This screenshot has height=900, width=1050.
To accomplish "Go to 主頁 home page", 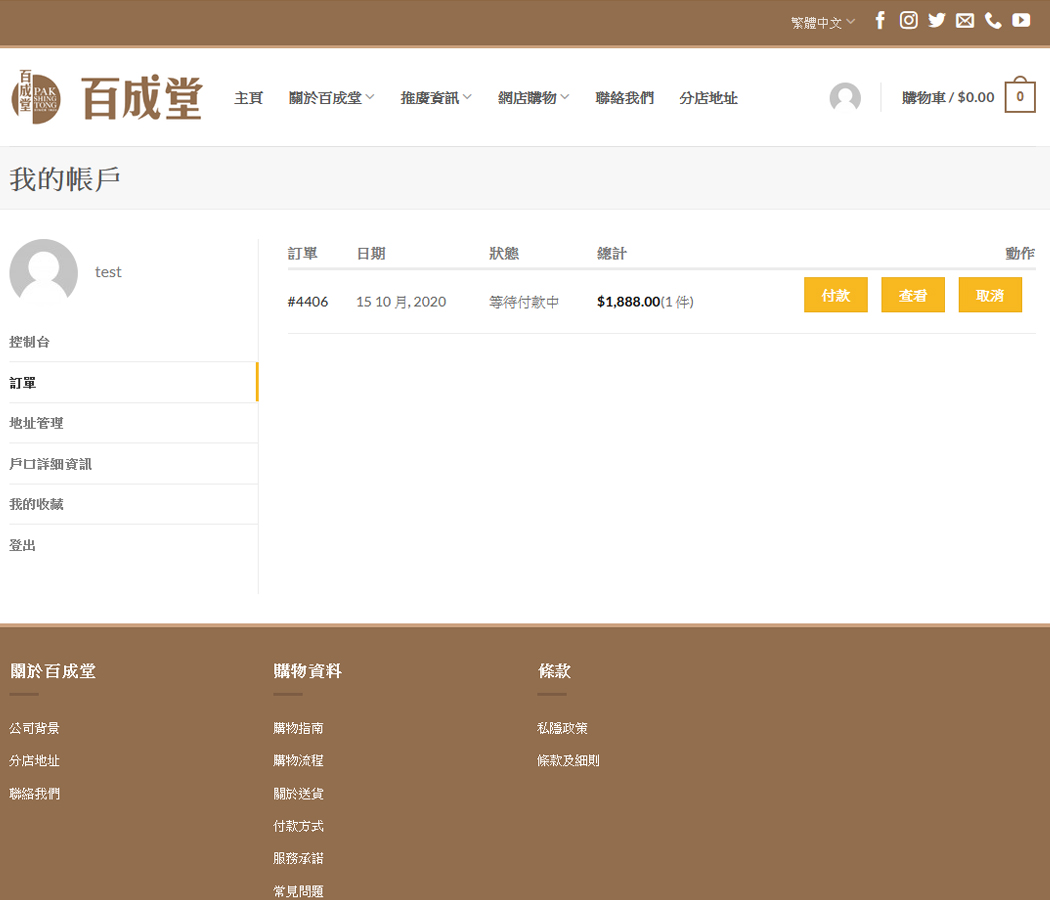I will click(x=248, y=98).
